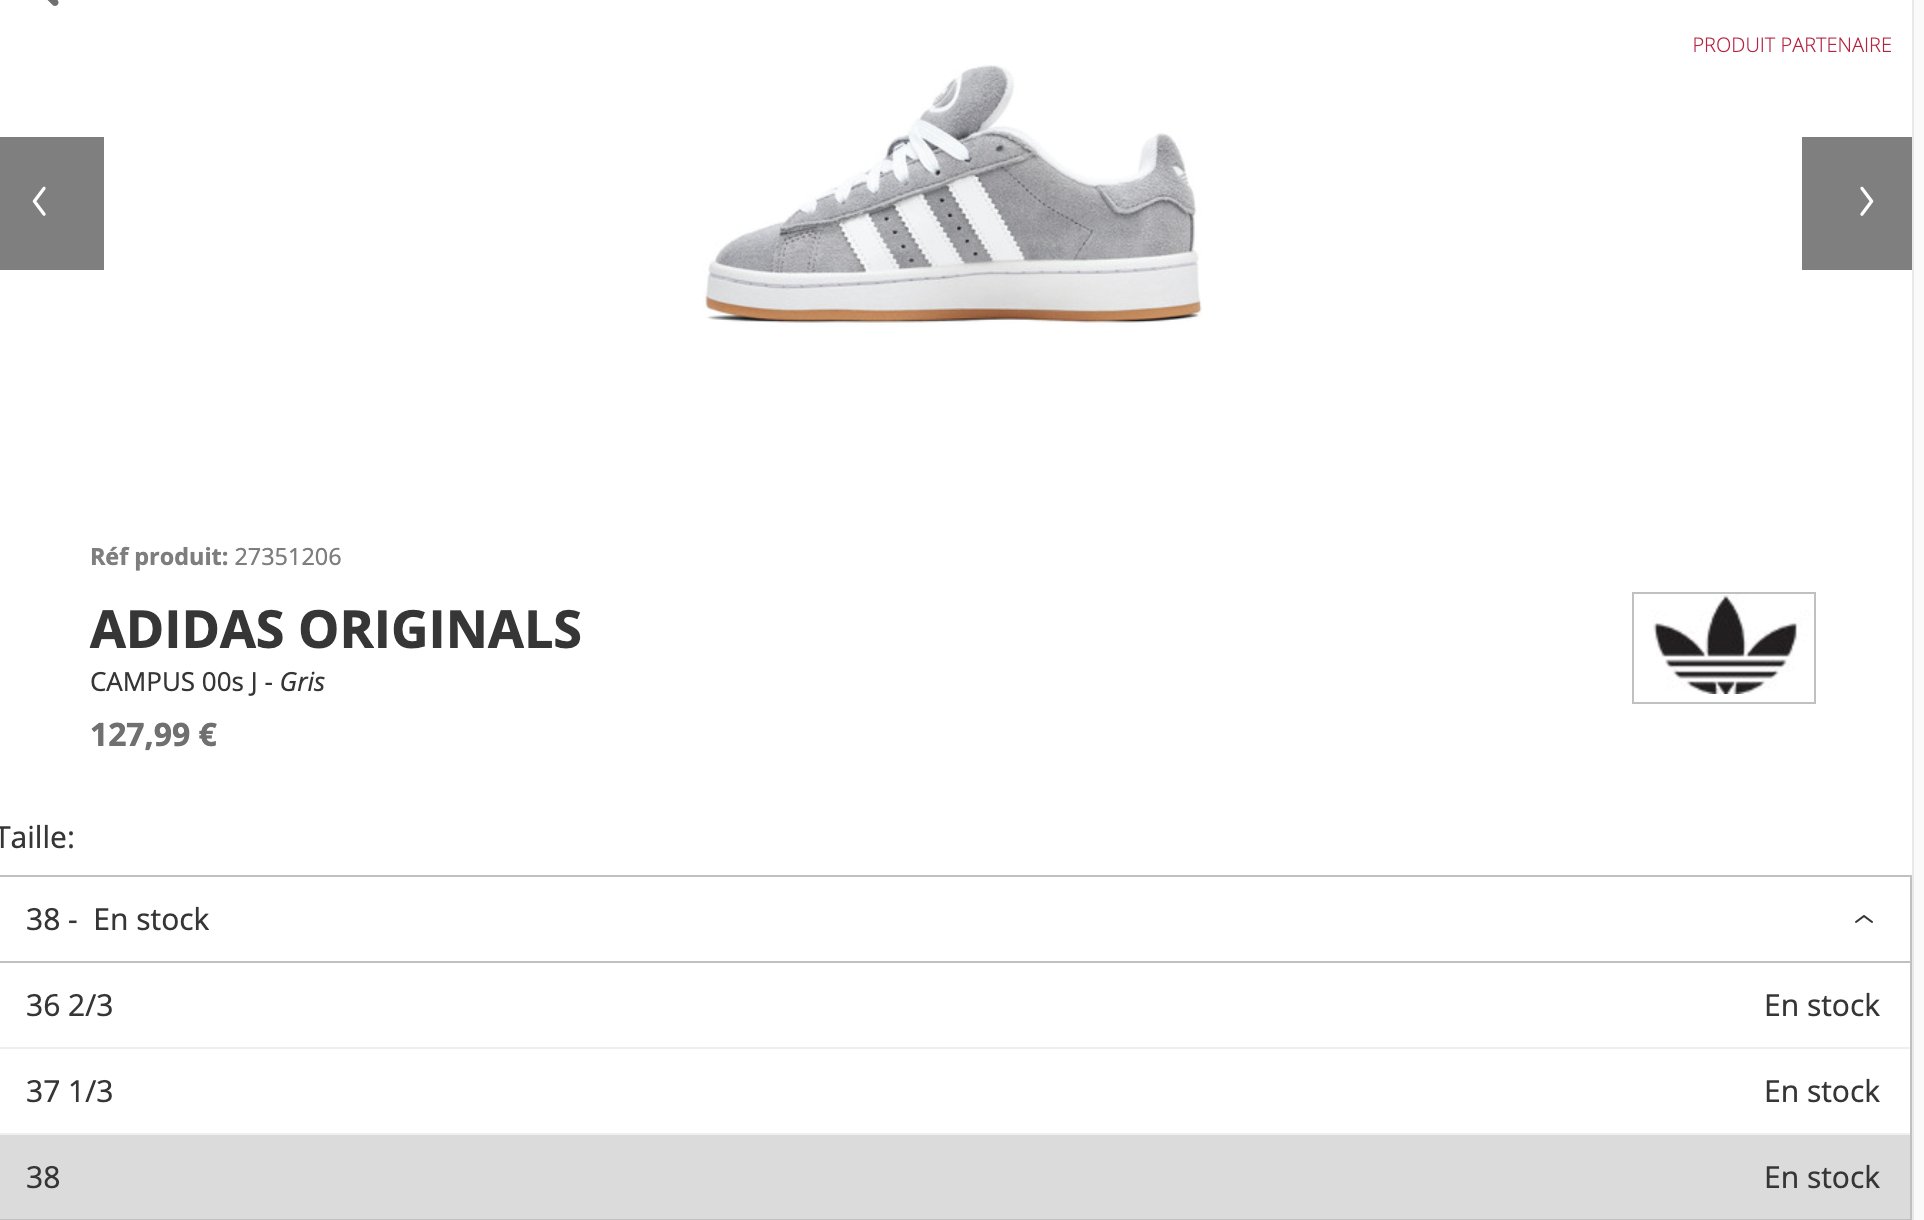Click En stock status of highlighted size 38
Viewport: 1924px width, 1220px height.
click(1822, 1177)
